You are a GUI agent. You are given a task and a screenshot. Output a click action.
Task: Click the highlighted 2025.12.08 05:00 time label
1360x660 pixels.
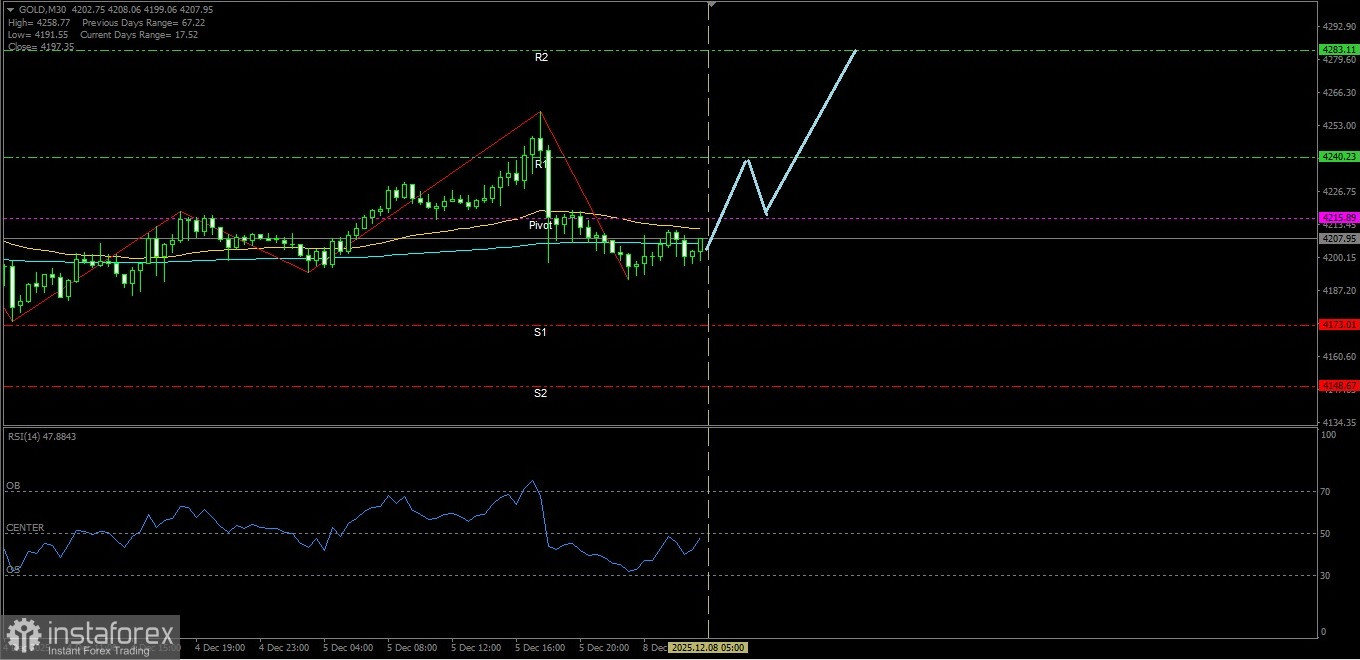point(706,648)
